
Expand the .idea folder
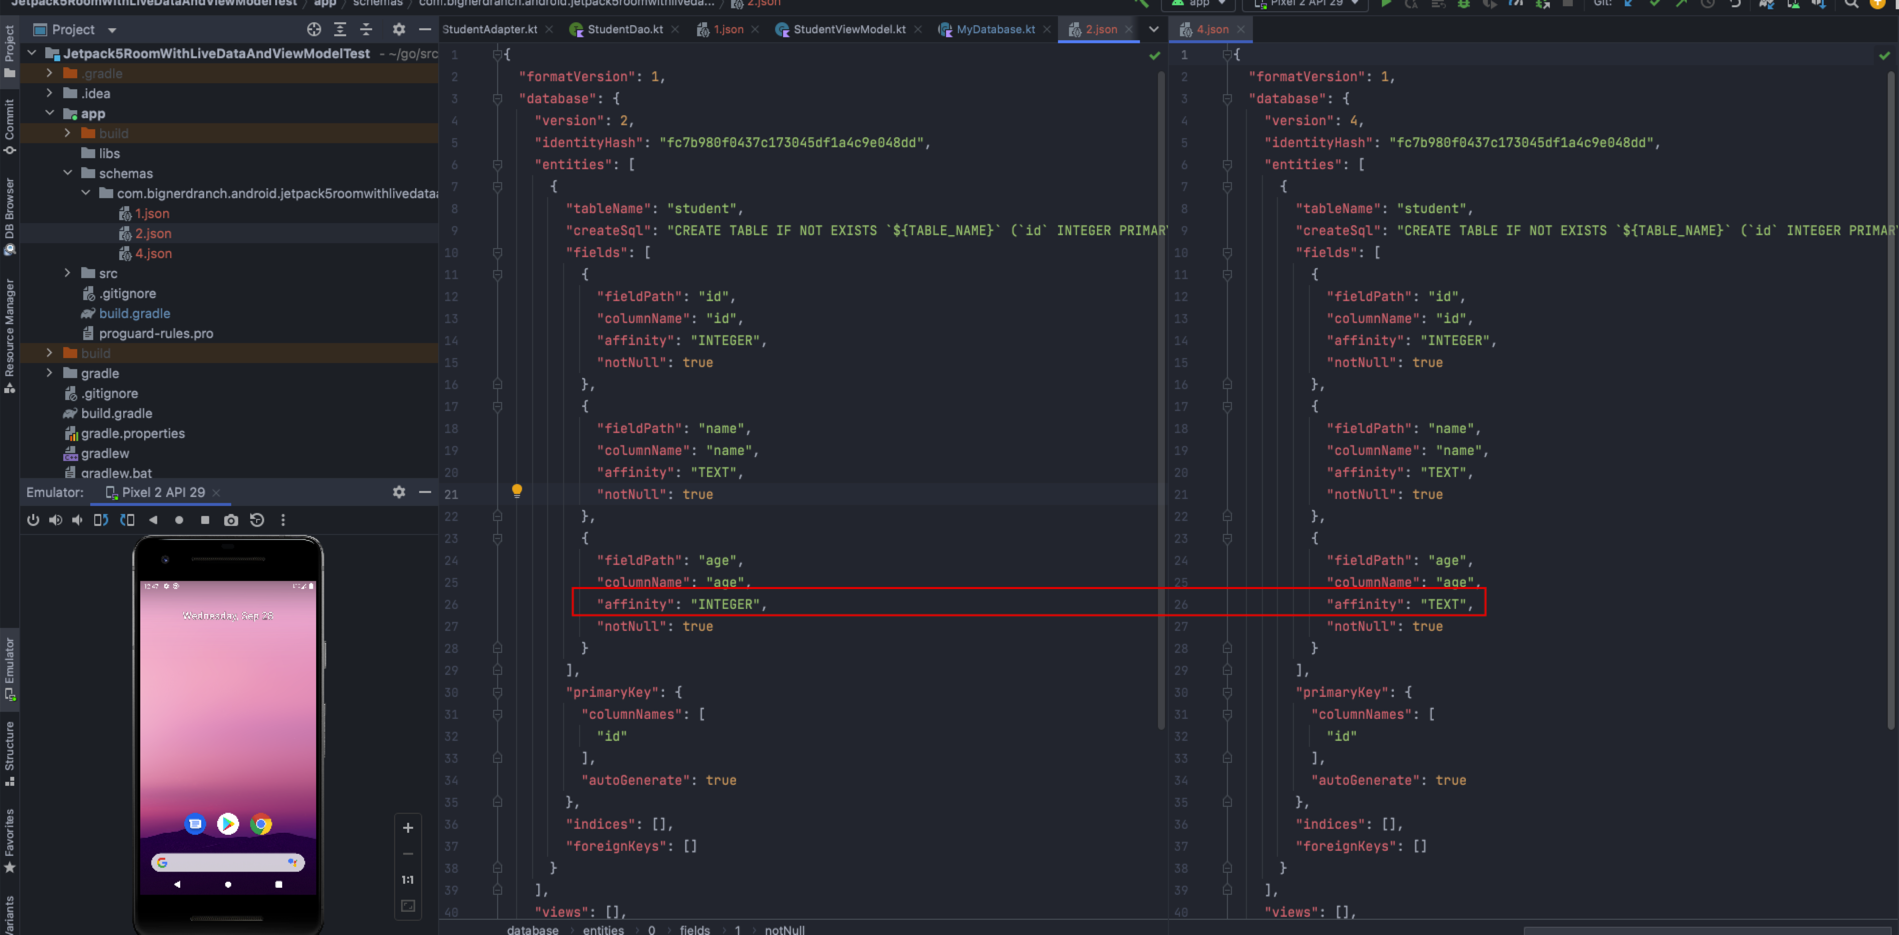pyautogui.click(x=50, y=93)
